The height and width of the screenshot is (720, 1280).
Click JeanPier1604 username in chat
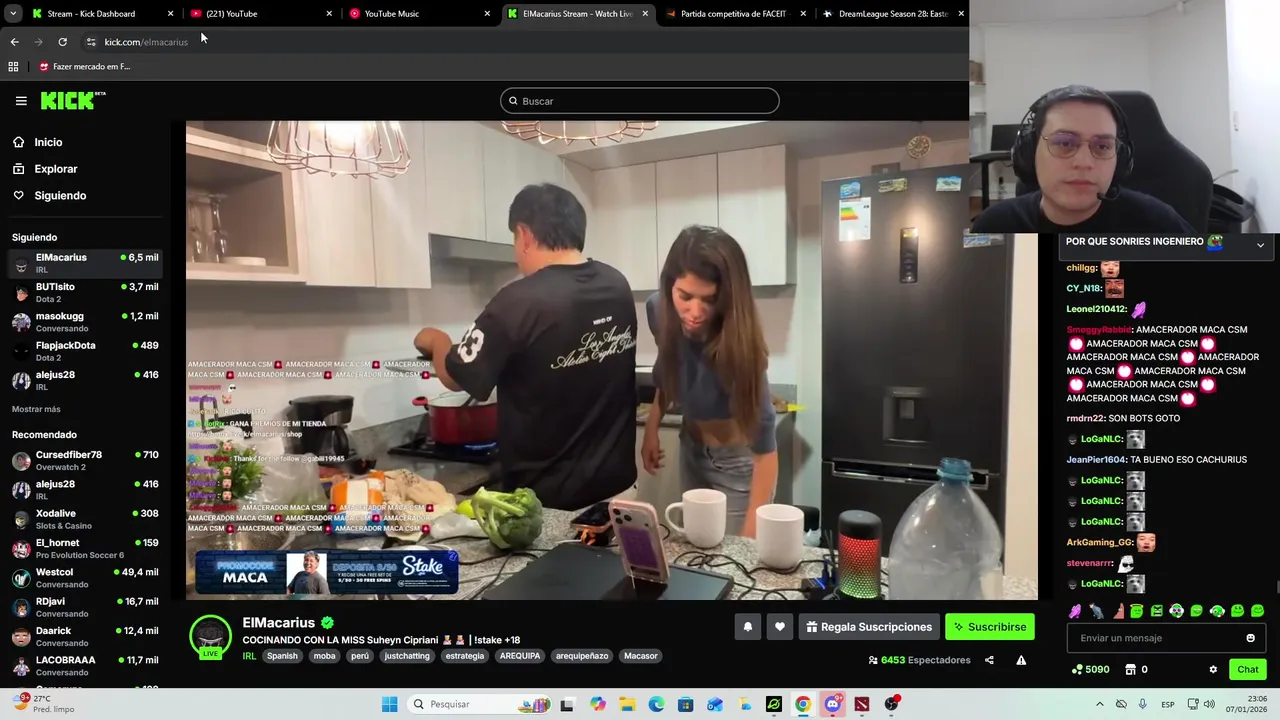tap(1096, 460)
